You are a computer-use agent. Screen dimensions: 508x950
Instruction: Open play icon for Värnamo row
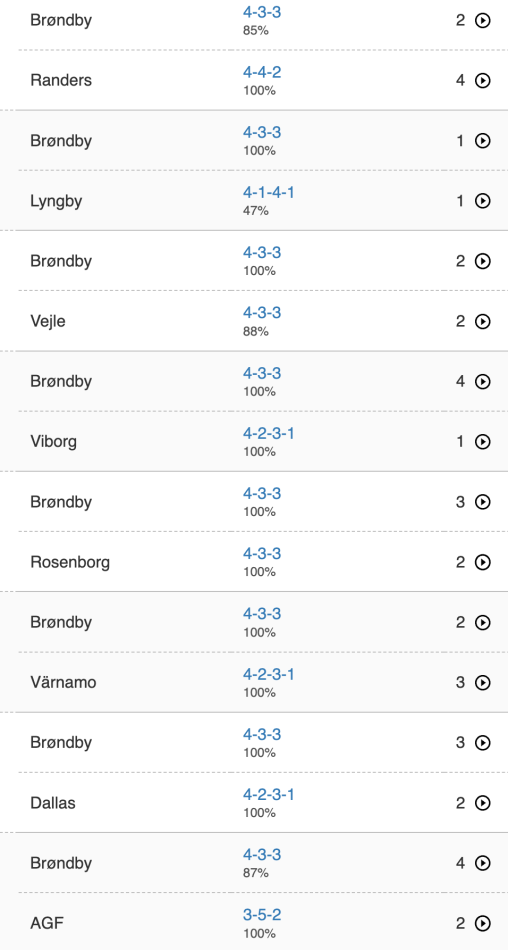pyautogui.click(x=483, y=683)
